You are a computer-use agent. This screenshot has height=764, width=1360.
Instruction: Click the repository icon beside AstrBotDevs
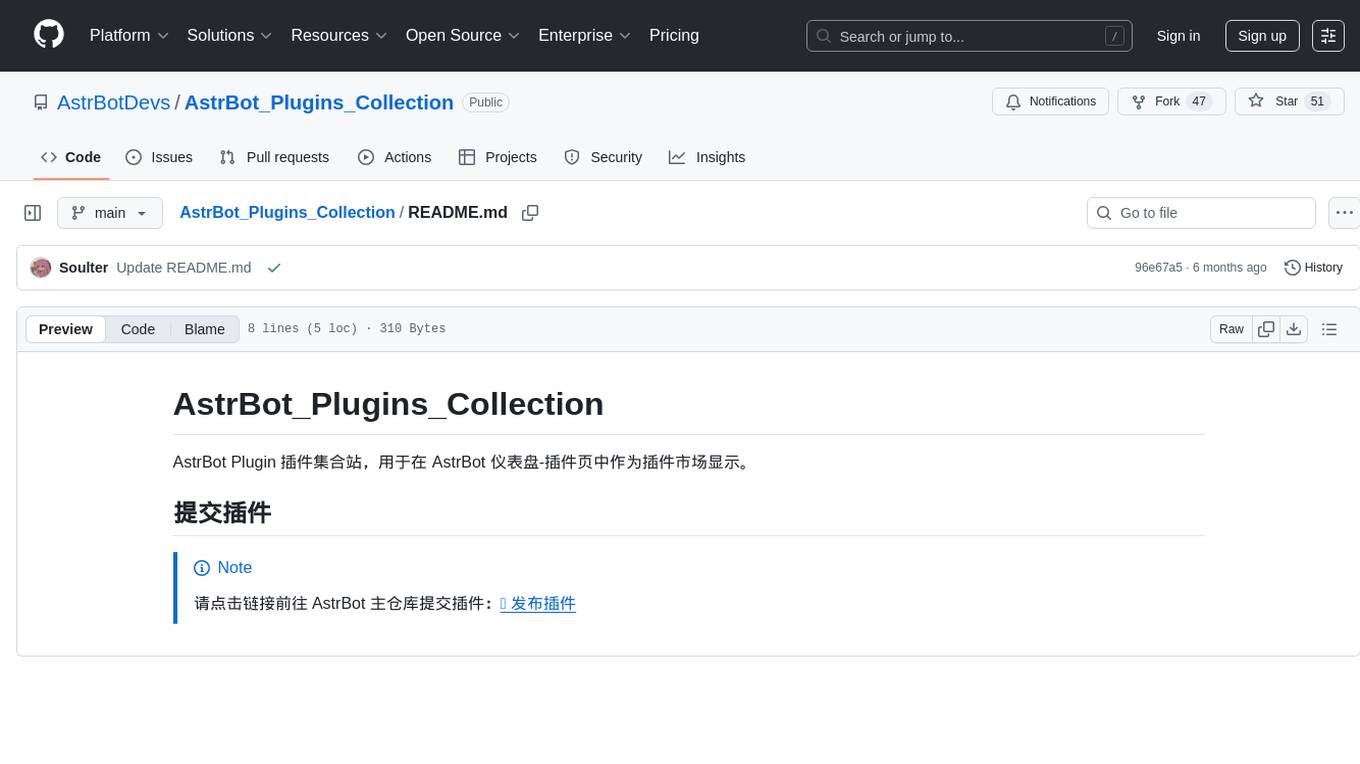(x=41, y=103)
